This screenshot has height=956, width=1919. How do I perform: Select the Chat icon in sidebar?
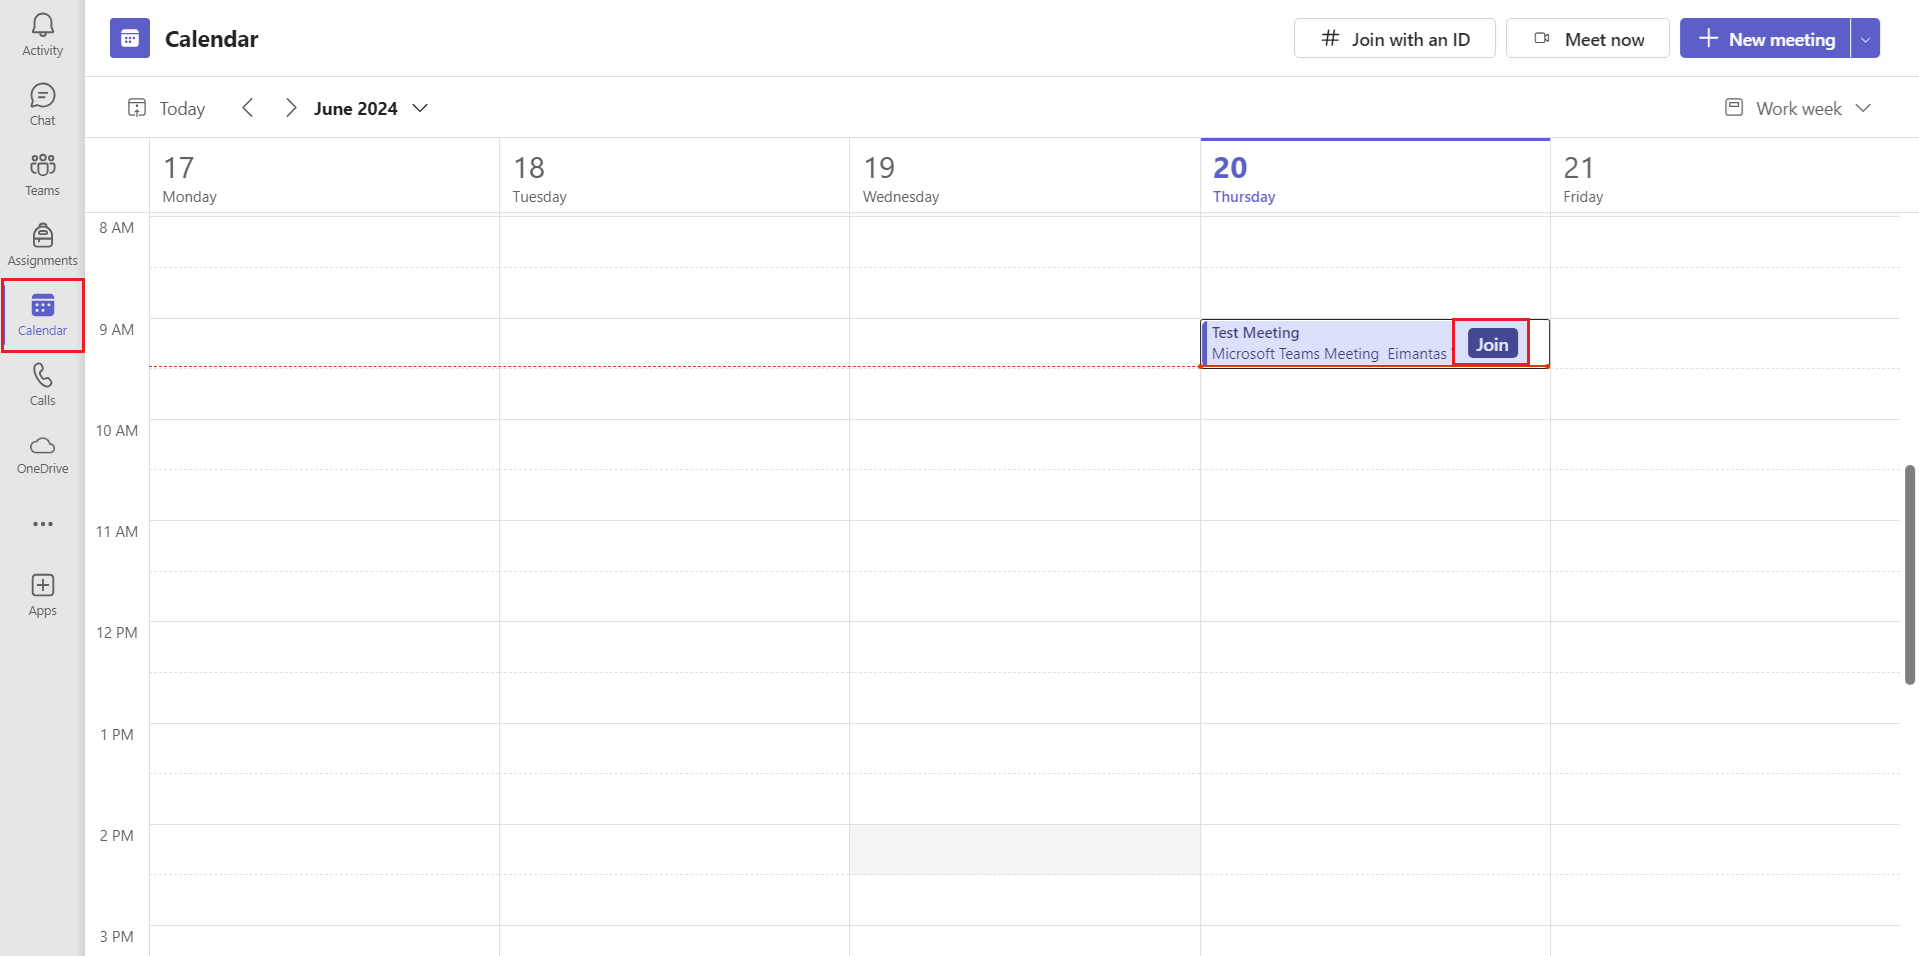pos(42,103)
